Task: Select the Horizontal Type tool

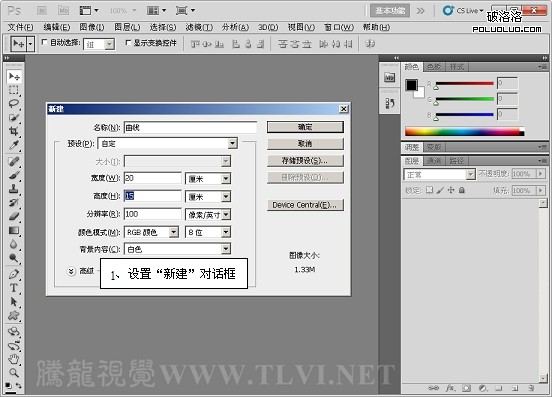Action: [x=14, y=288]
